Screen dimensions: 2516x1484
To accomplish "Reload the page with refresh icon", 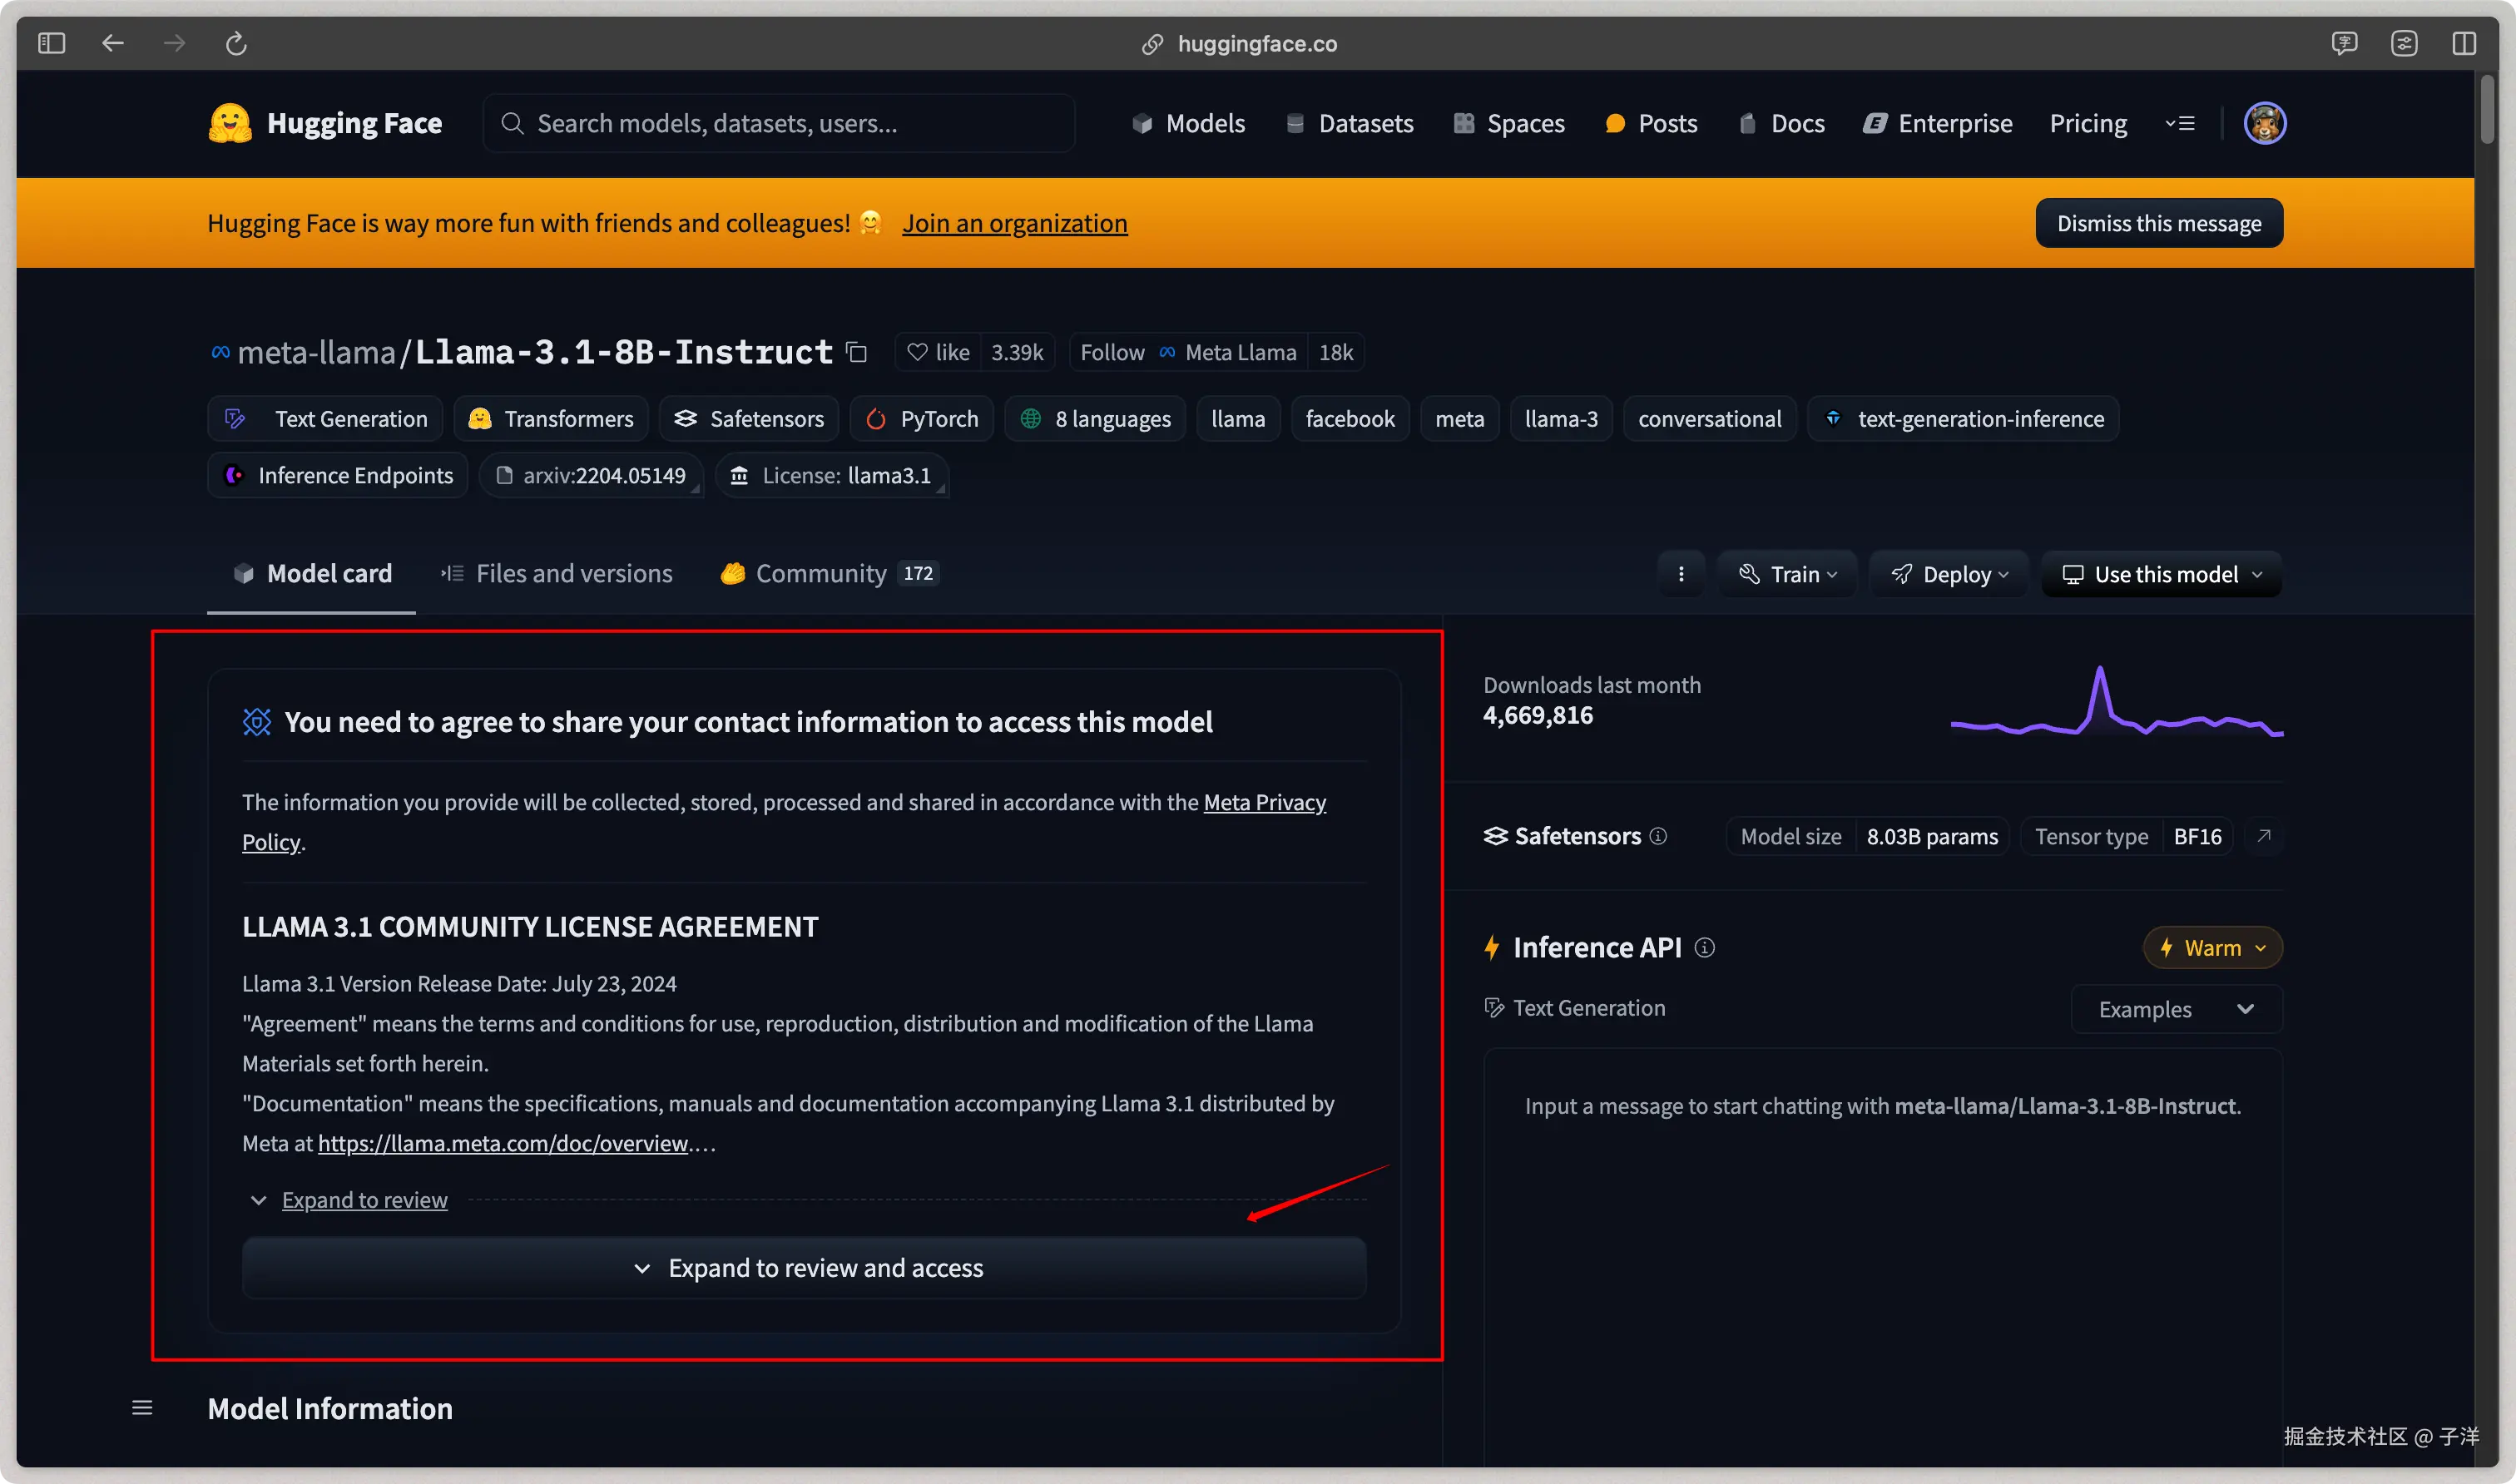I will click(236, 43).
